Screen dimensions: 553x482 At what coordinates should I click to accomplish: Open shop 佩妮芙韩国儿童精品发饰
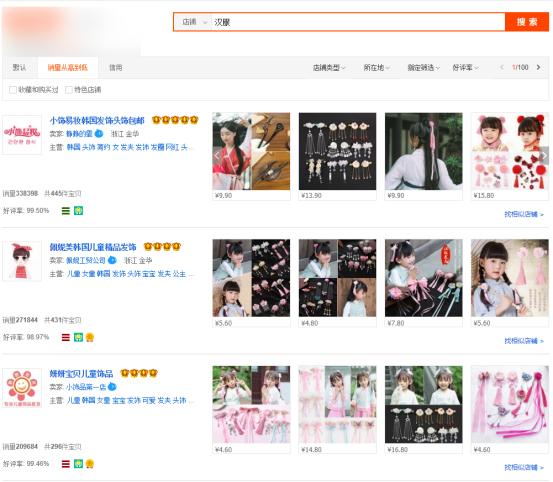[93, 247]
